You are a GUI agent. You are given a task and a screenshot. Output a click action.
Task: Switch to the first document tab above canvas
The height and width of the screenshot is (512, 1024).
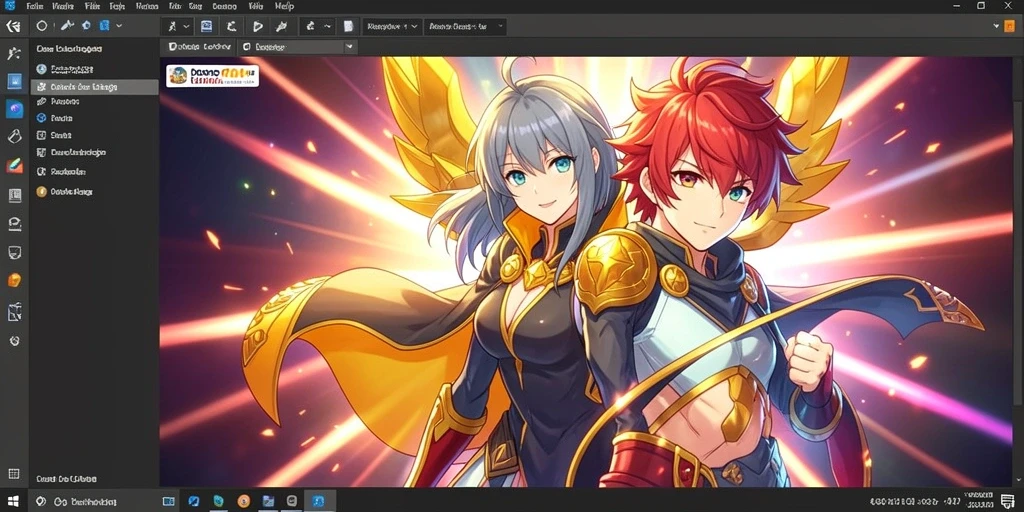pyautogui.click(x=199, y=47)
